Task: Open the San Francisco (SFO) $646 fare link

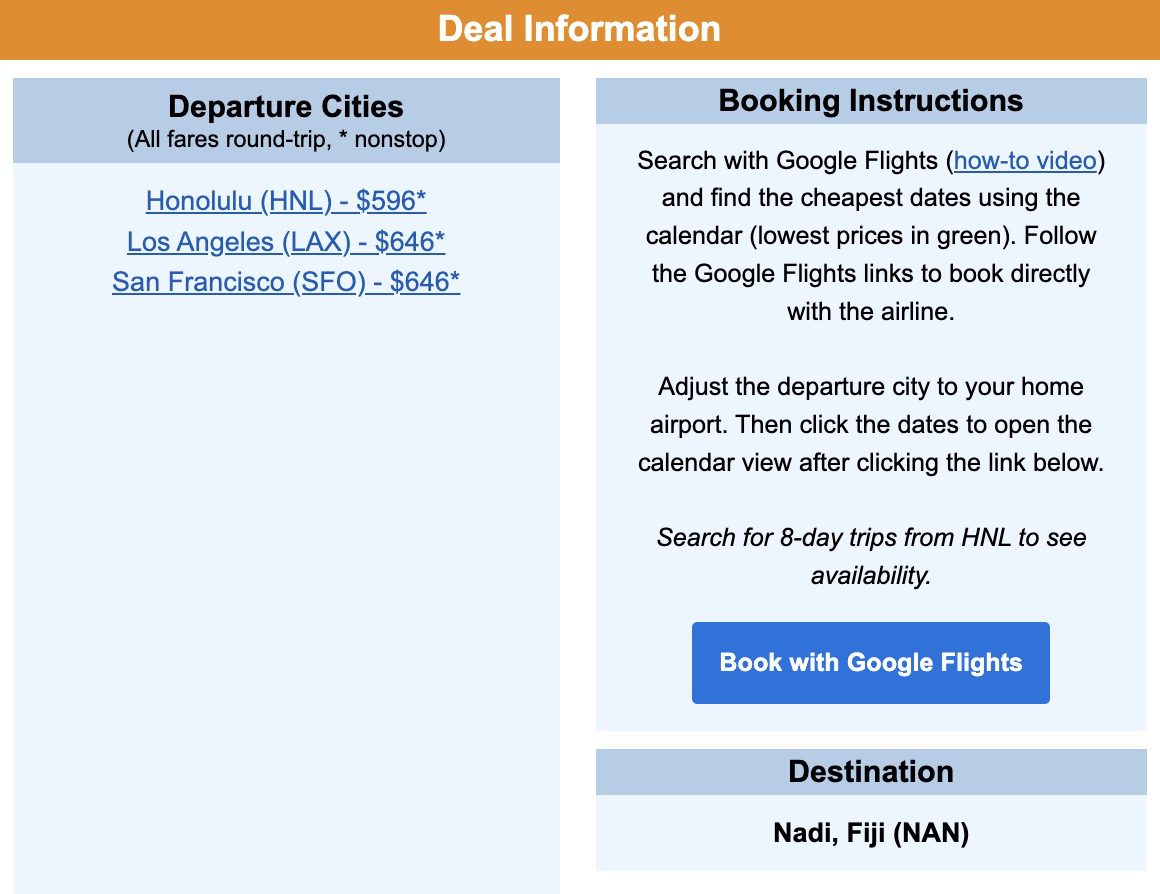Action: [285, 282]
